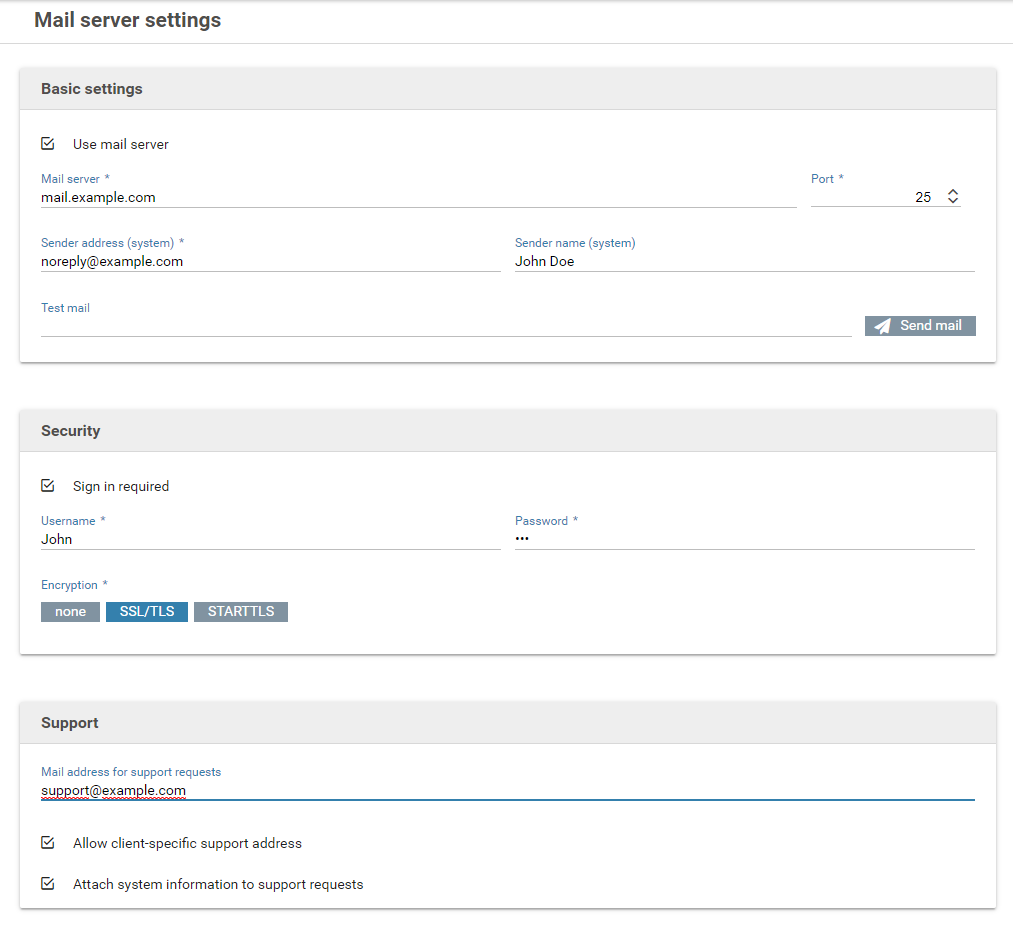Select SSL/TLS encryption option
Viewport: 1013px width, 925px height.
pyautogui.click(x=147, y=612)
